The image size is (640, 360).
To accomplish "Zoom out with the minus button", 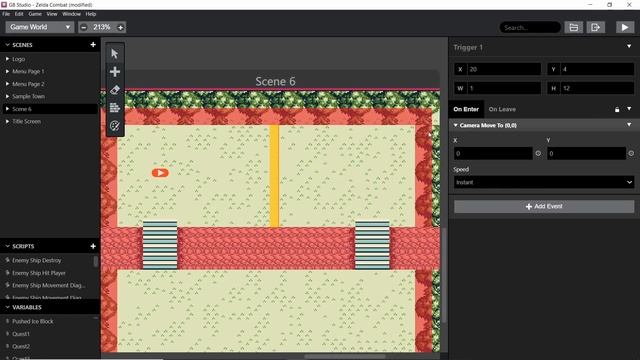I will 84,27.
